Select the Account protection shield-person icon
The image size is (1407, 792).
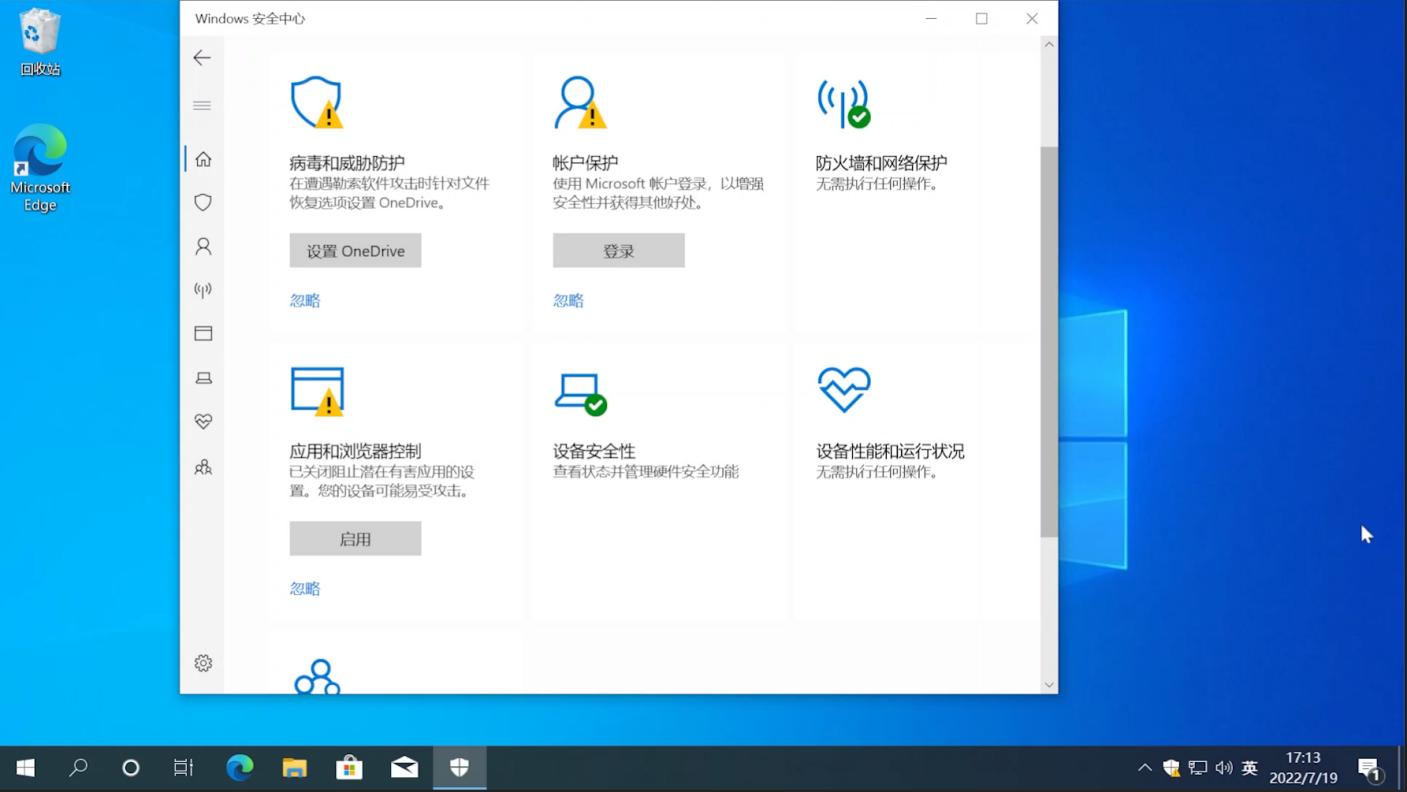pyautogui.click(x=202, y=246)
